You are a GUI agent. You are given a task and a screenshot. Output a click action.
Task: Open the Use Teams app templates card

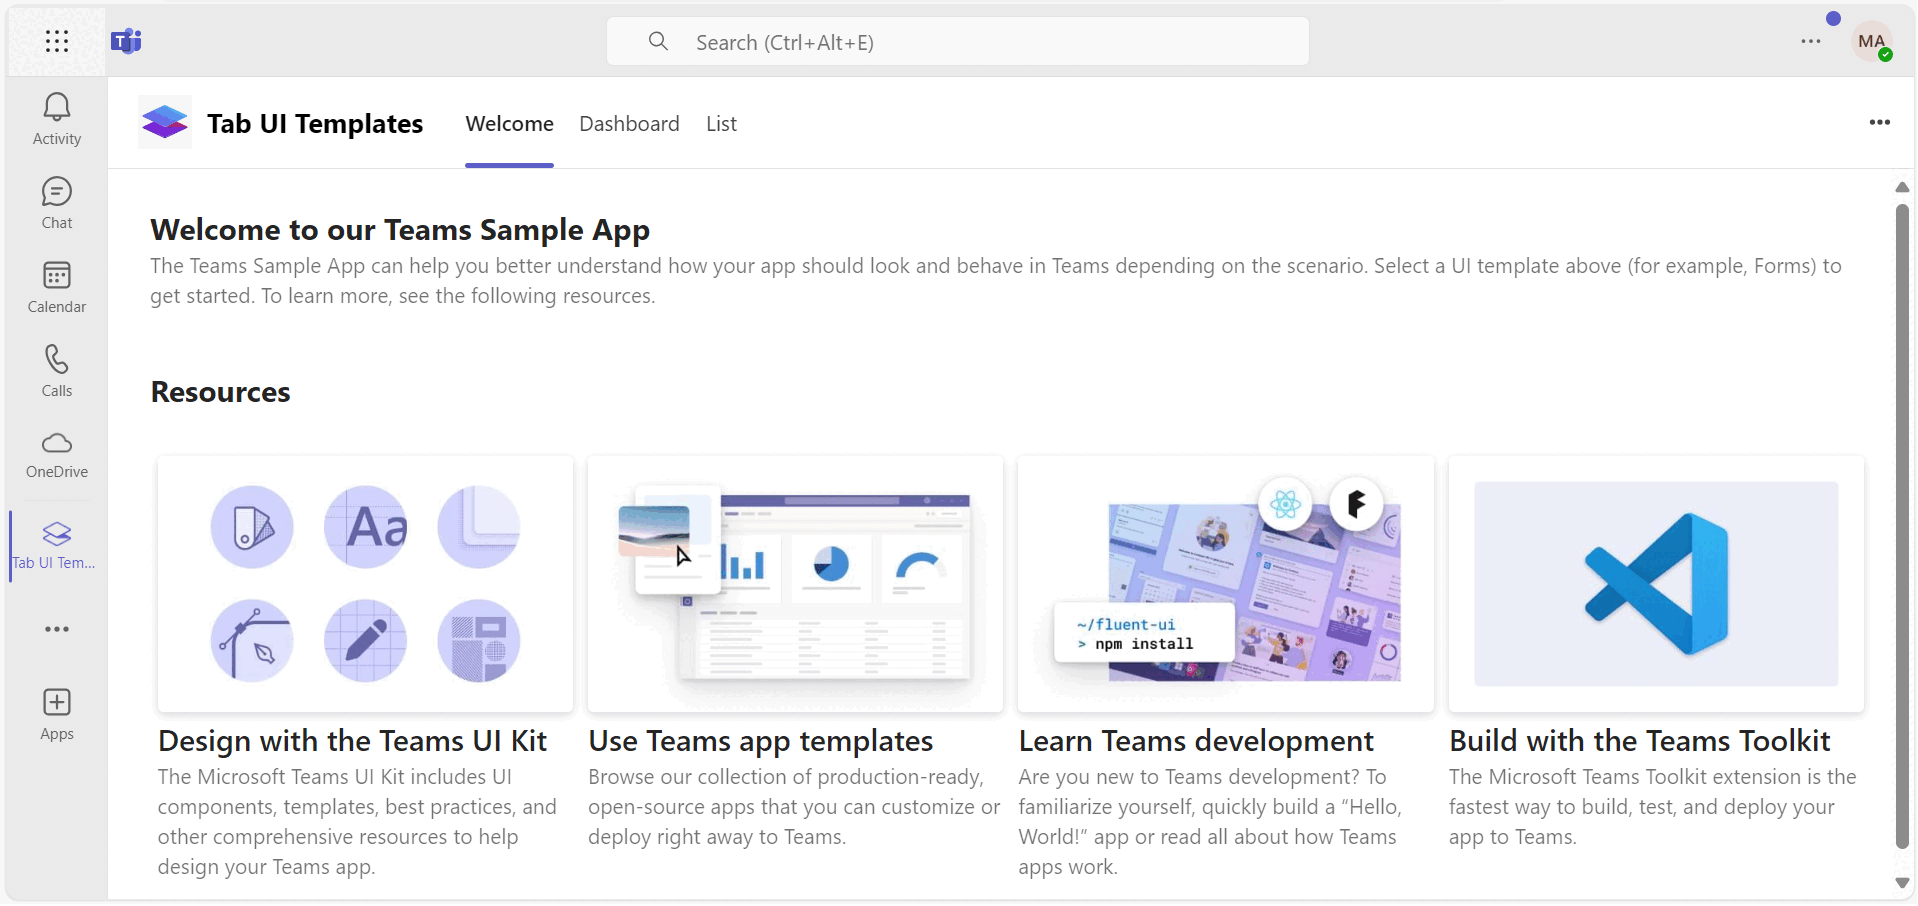tap(794, 585)
